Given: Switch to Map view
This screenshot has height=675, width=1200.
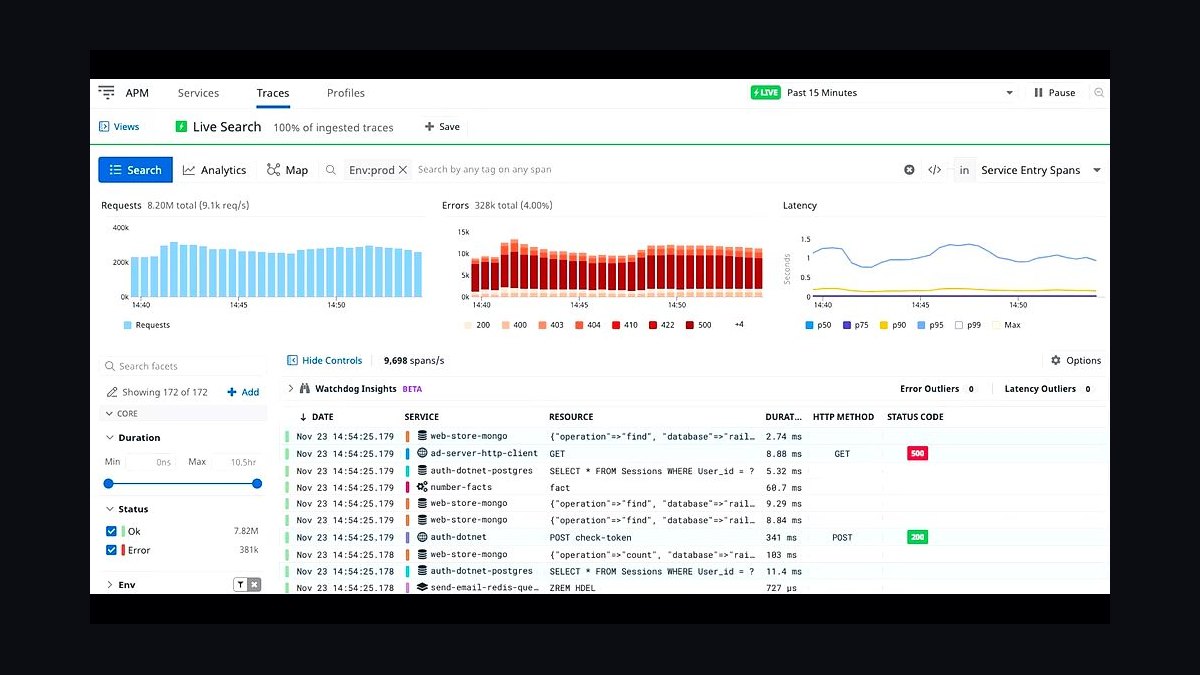Looking at the screenshot, I should tap(287, 170).
